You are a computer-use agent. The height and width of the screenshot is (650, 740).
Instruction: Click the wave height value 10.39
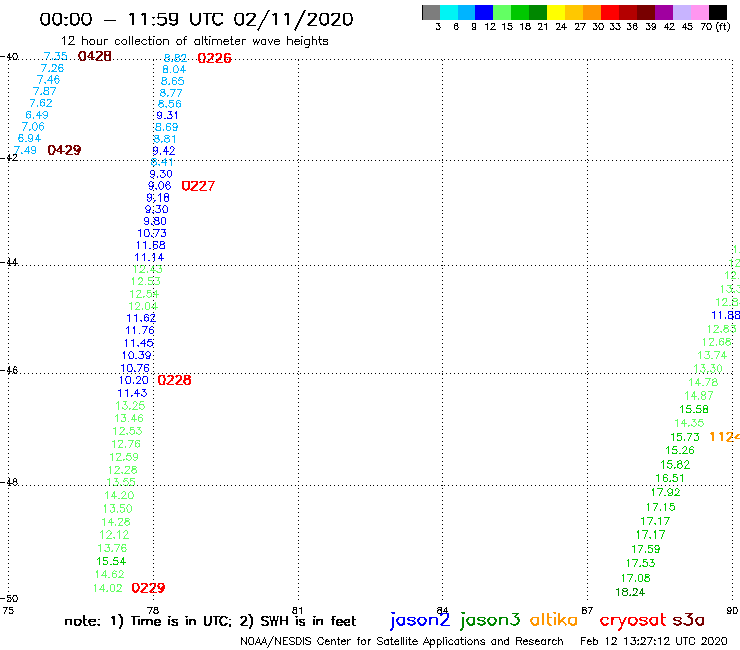137,355
